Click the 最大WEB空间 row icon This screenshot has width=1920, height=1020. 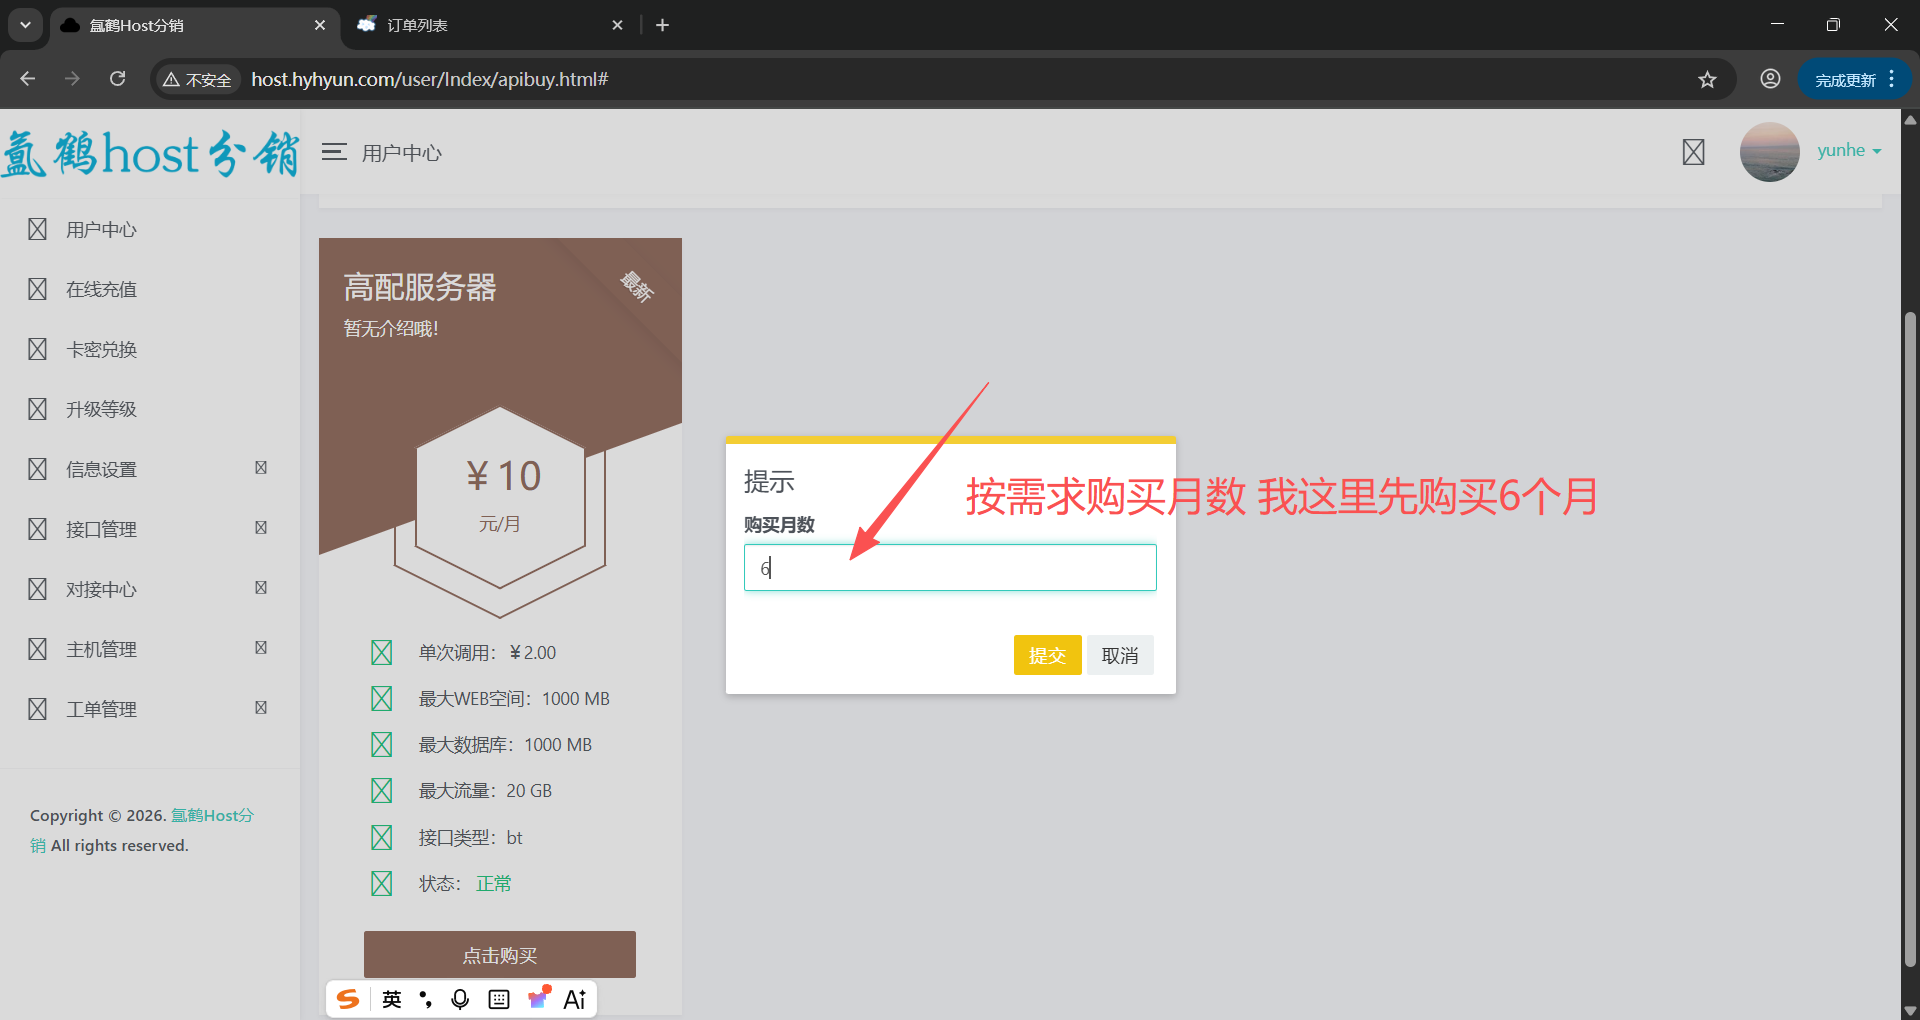click(382, 699)
